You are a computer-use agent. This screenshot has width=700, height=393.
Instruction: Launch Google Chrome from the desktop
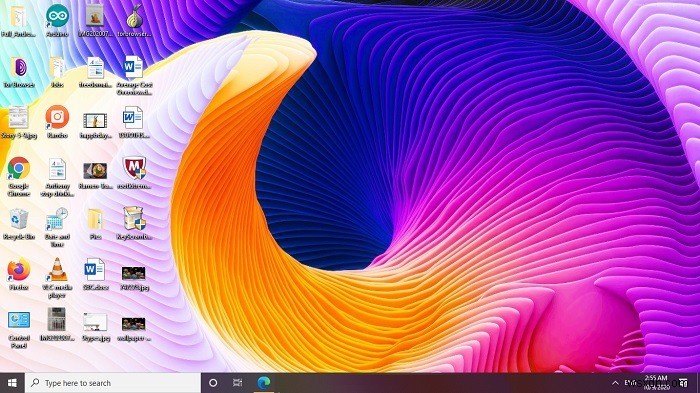[19, 169]
